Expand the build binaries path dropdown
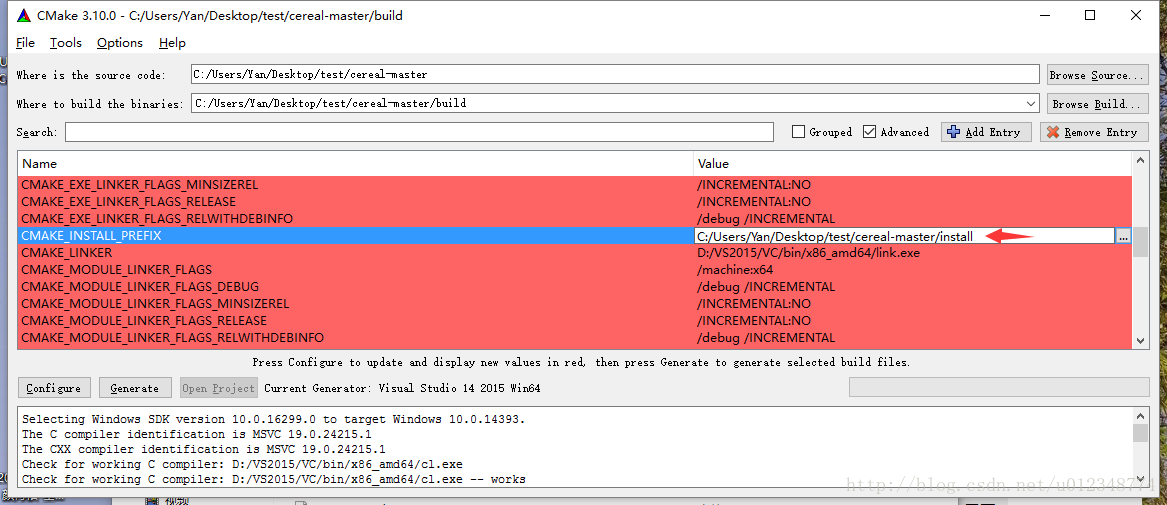Image resolution: width=1167 pixels, height=505 pixels. point(1031,103)
